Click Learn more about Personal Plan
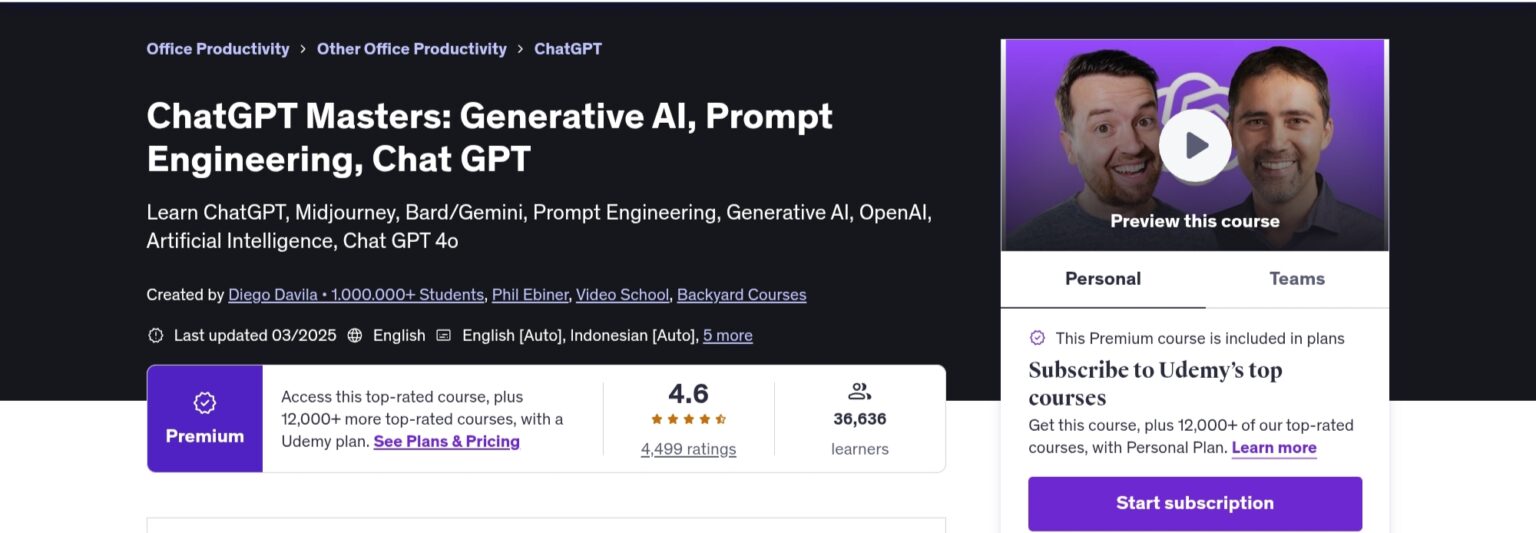The height and width of the screenshot is (533, 1536). tap(1274, 448)
